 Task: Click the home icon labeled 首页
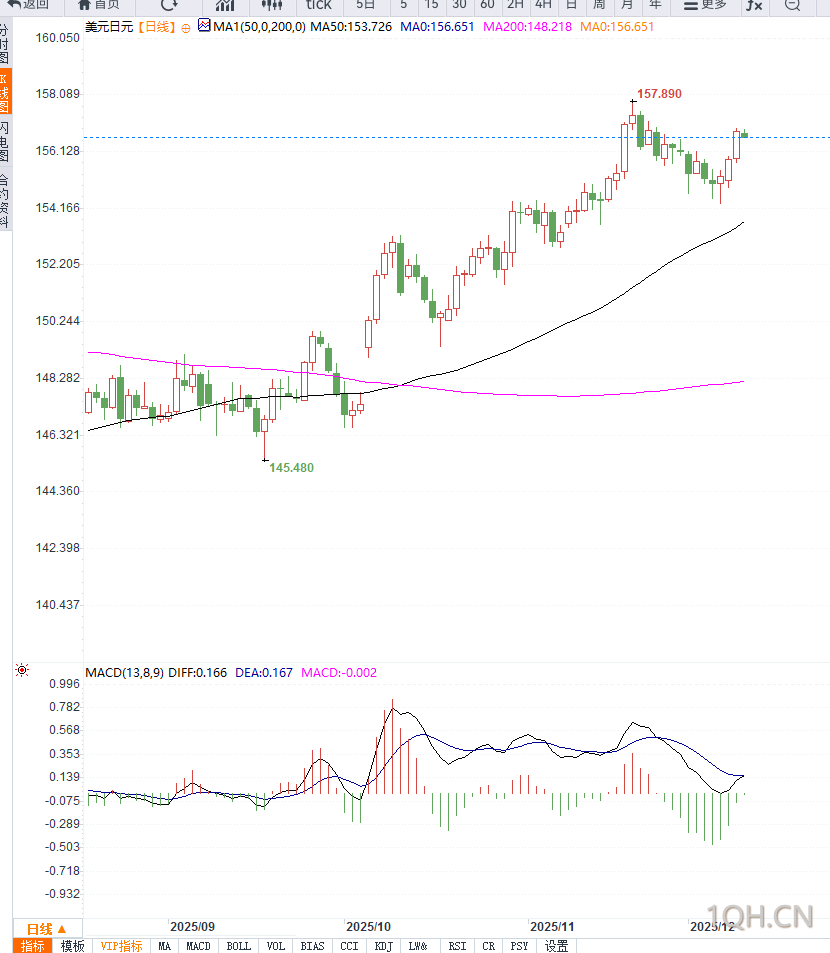pos(99,5)
